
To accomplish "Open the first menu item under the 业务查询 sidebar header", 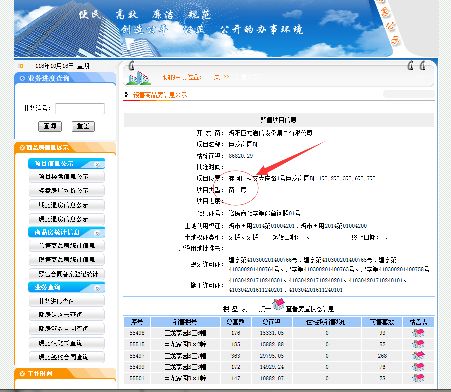I will 67,301.
